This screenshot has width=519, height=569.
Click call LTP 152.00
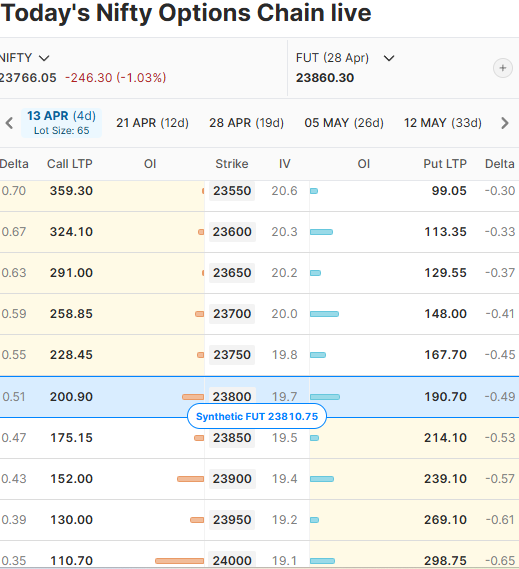click(x=71, y=479)
